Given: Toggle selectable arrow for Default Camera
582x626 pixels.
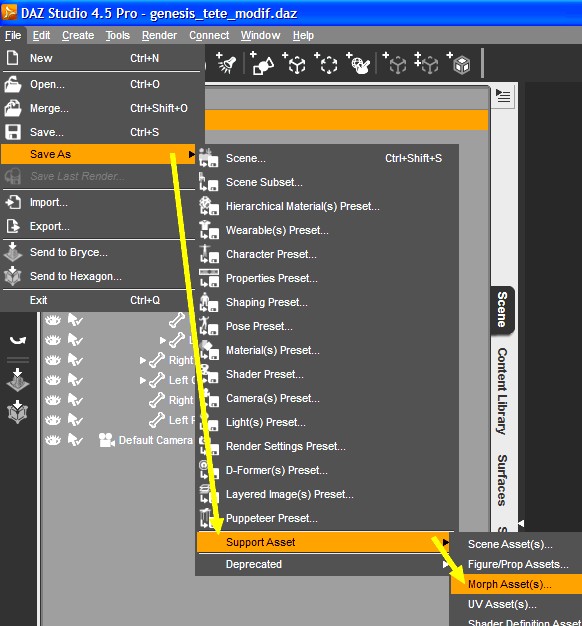Looking at the screenshot, I should click(x=75, y=440).
